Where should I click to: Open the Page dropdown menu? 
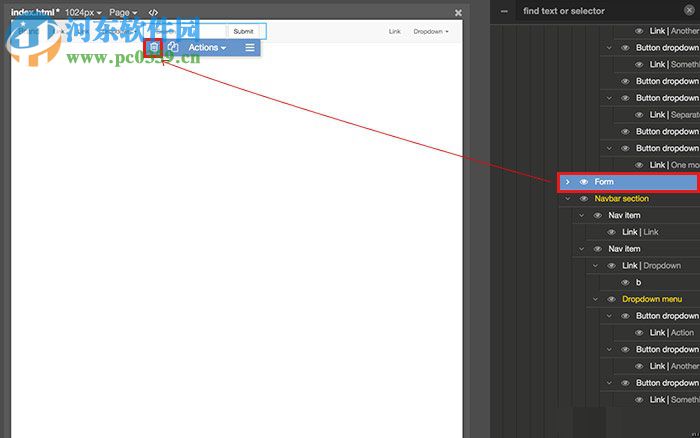pyautogui.click(x=123, y=13)
